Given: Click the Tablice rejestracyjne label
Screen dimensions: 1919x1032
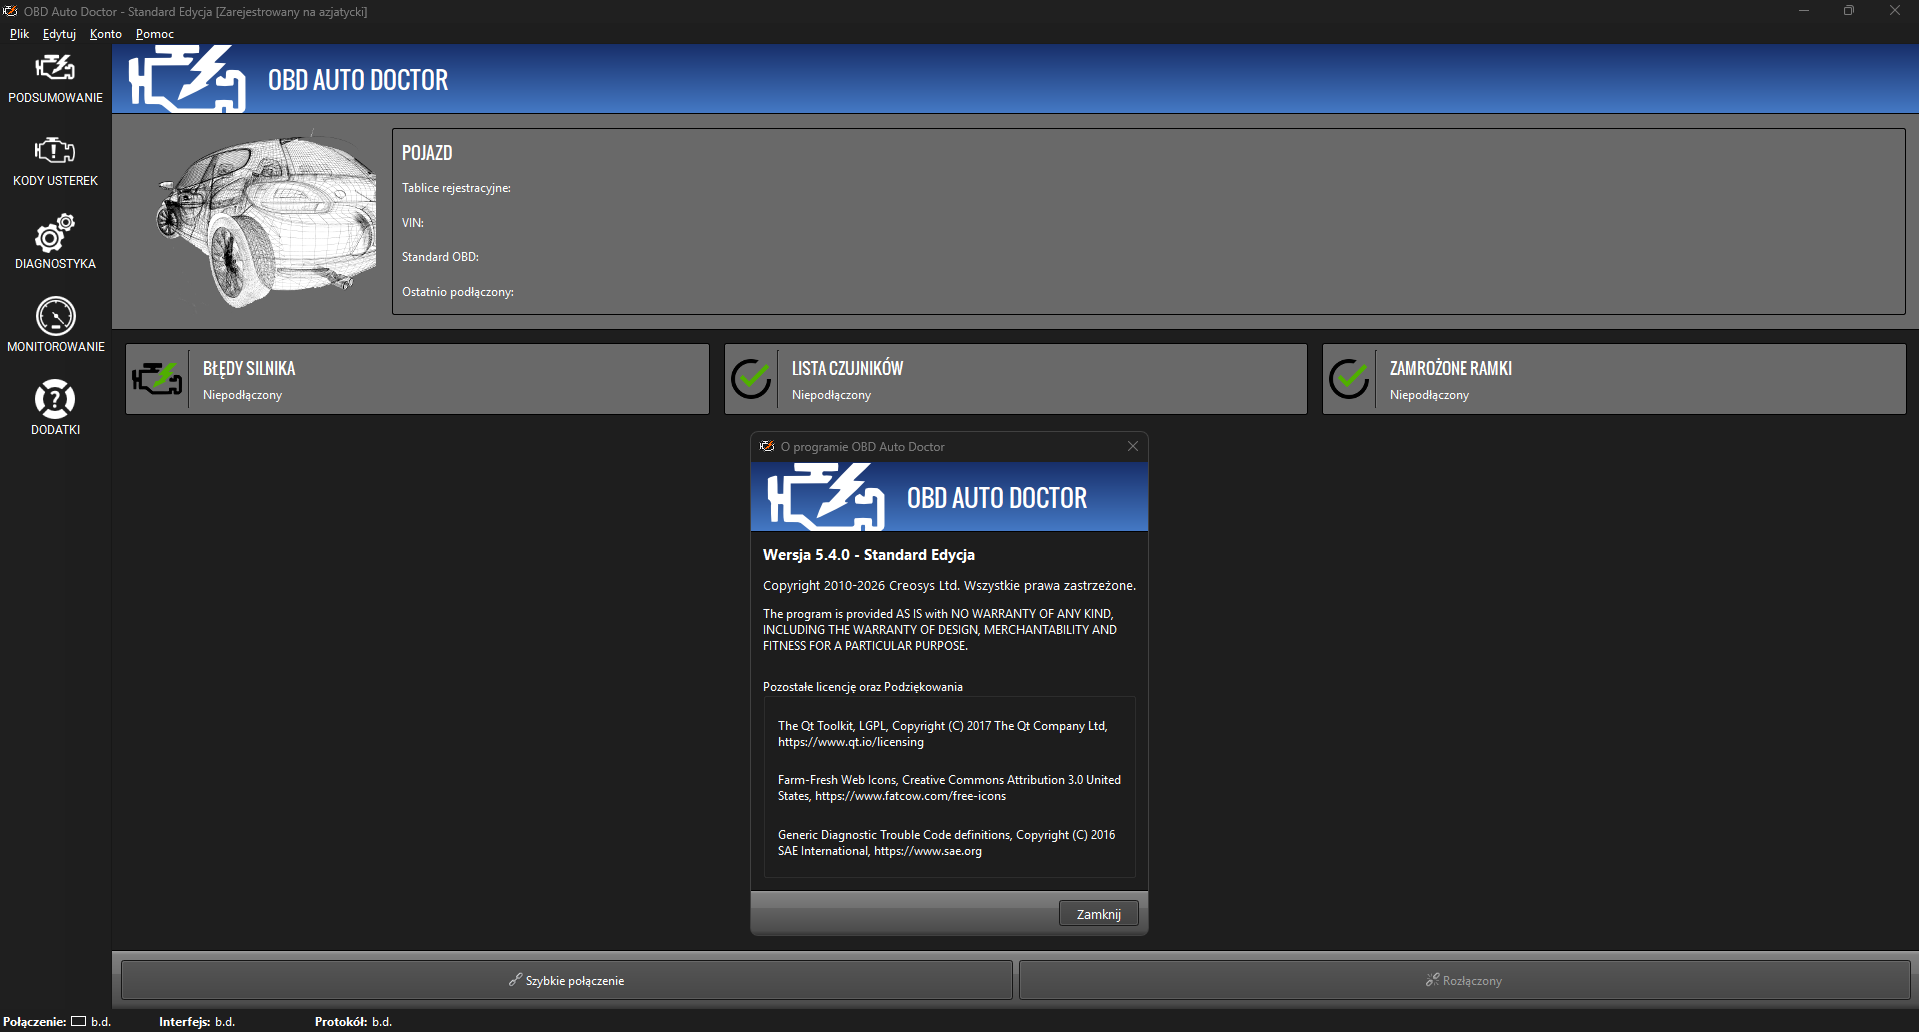Looking at the screenshot, I should point(456,188).
